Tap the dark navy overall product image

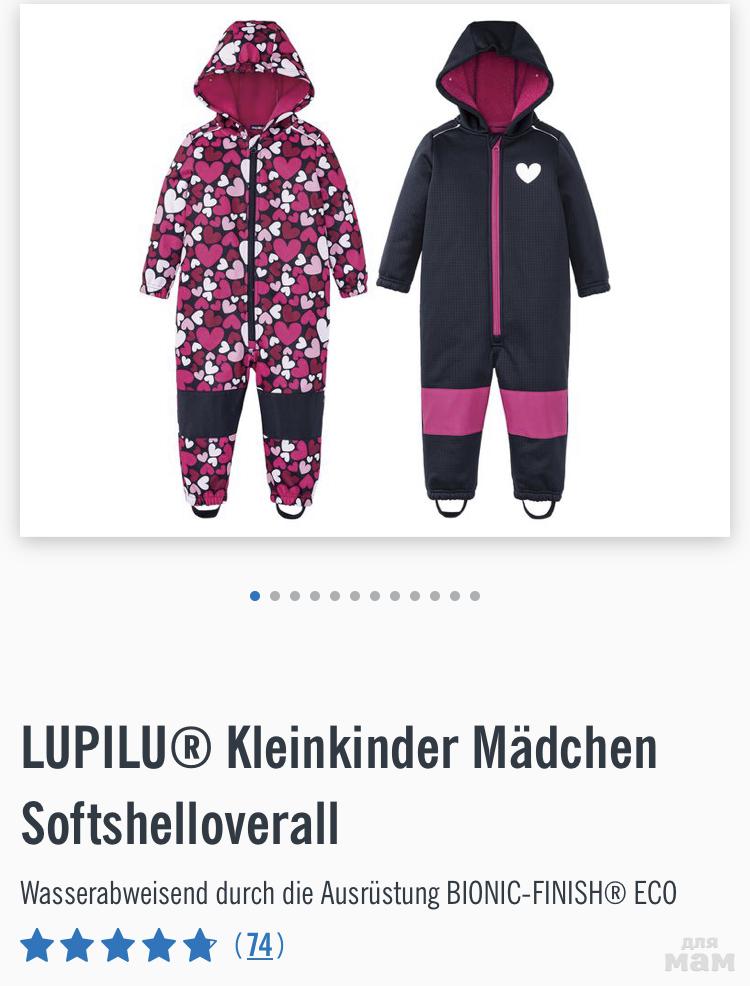tap(494, 269)
